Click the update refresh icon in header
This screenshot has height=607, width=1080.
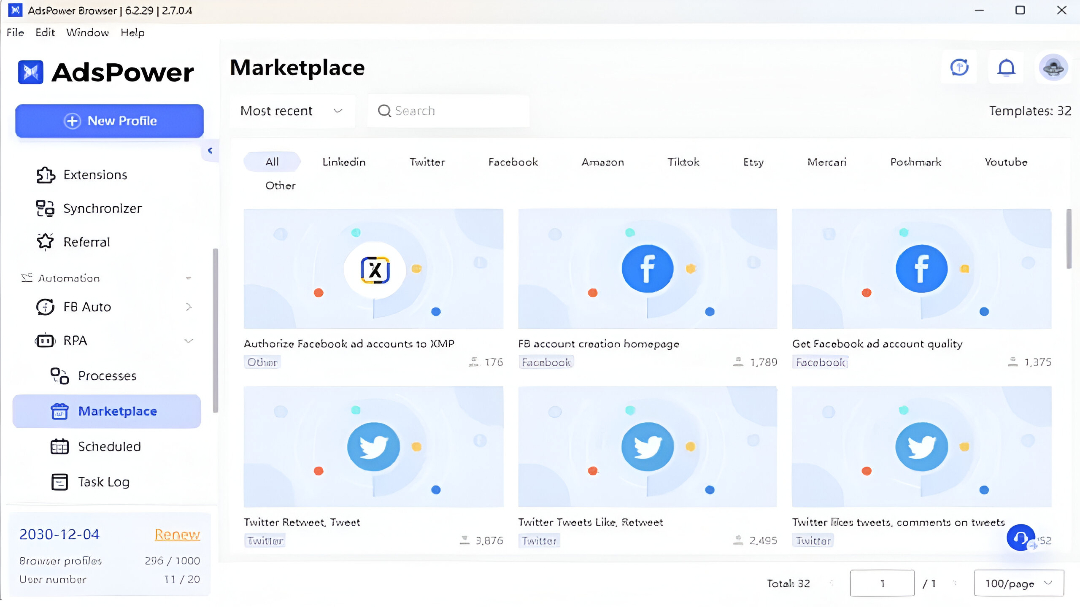coord(959,67)
